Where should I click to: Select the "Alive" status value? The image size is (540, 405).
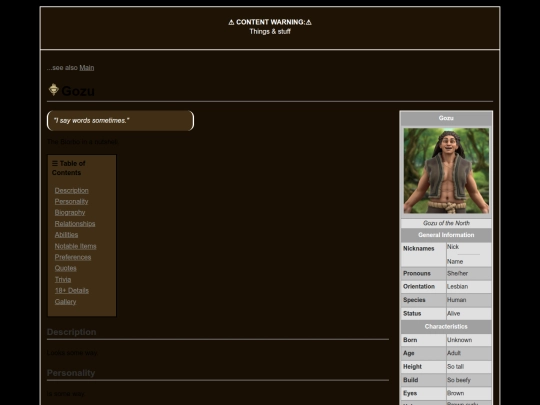click(454, 313)
